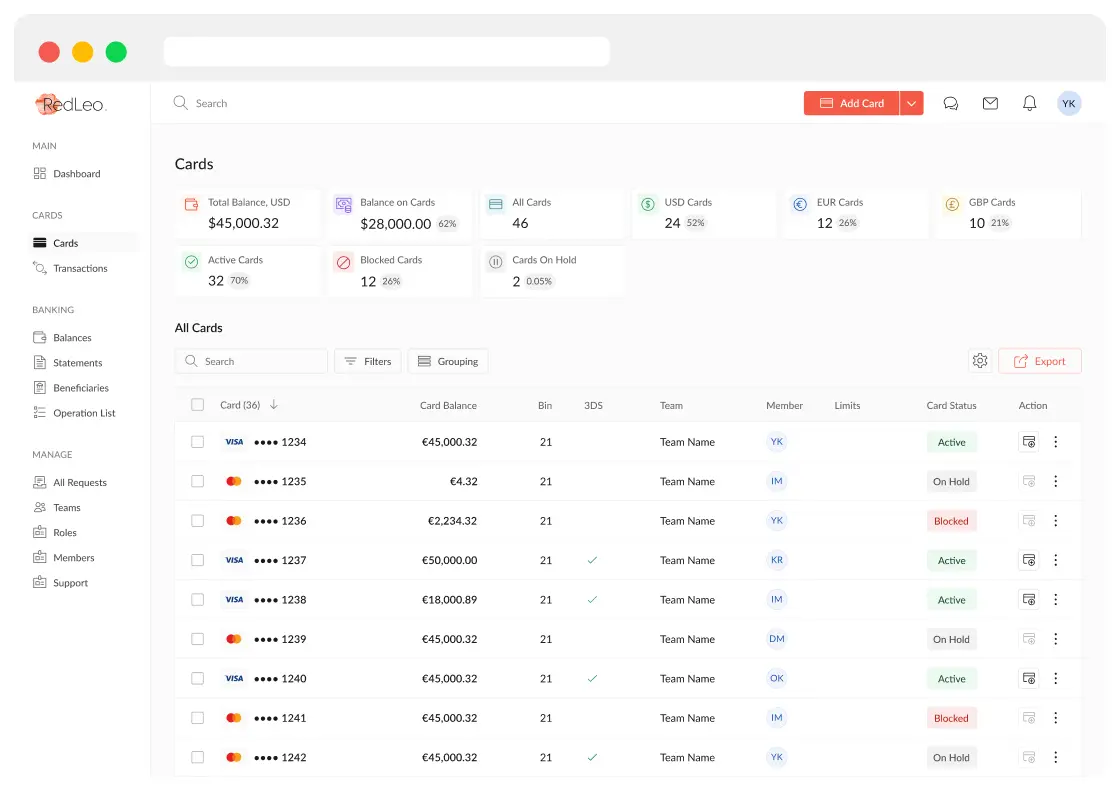Open the notifications bell
The height and width of the screenshot is (792, 1120).
[1029, 104]
